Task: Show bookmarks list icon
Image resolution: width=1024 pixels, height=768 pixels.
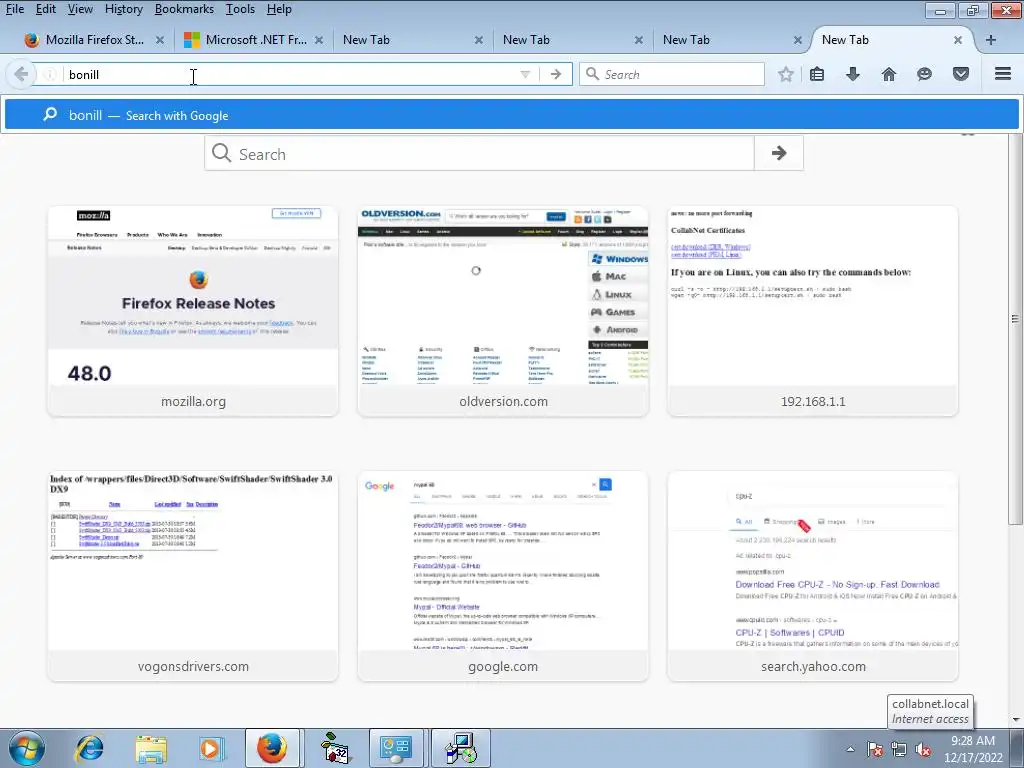Action: click(x=817, y=74)
